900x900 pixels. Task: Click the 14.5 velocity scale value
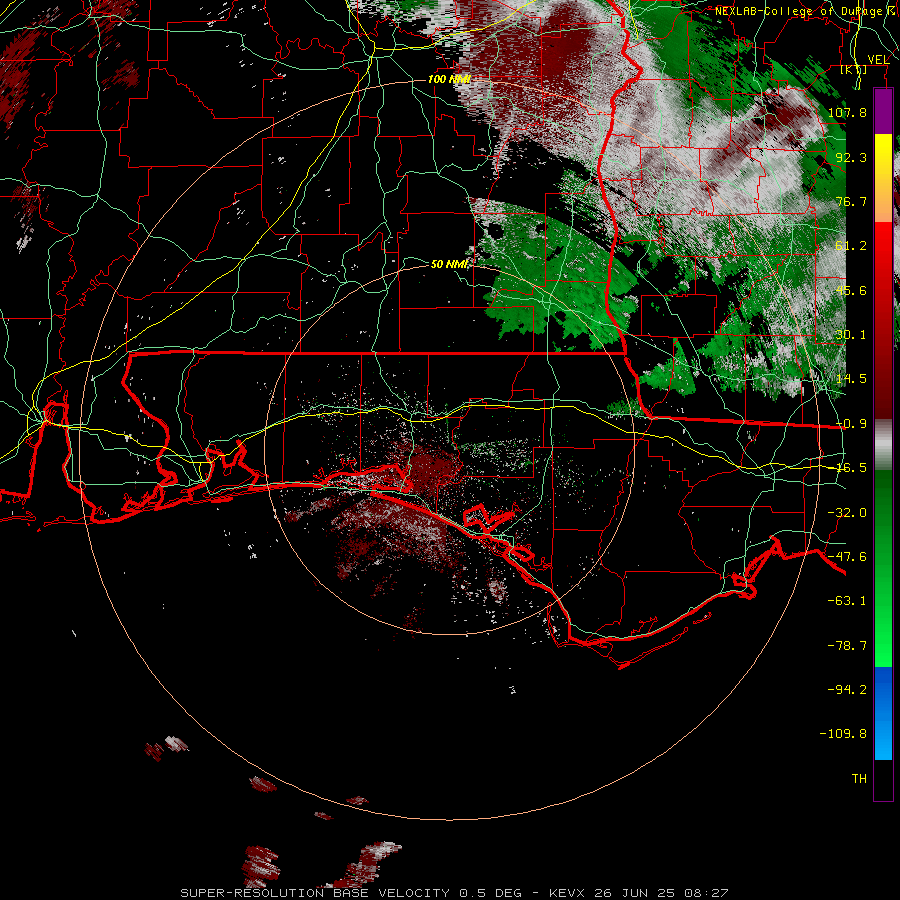click(851, 379)
